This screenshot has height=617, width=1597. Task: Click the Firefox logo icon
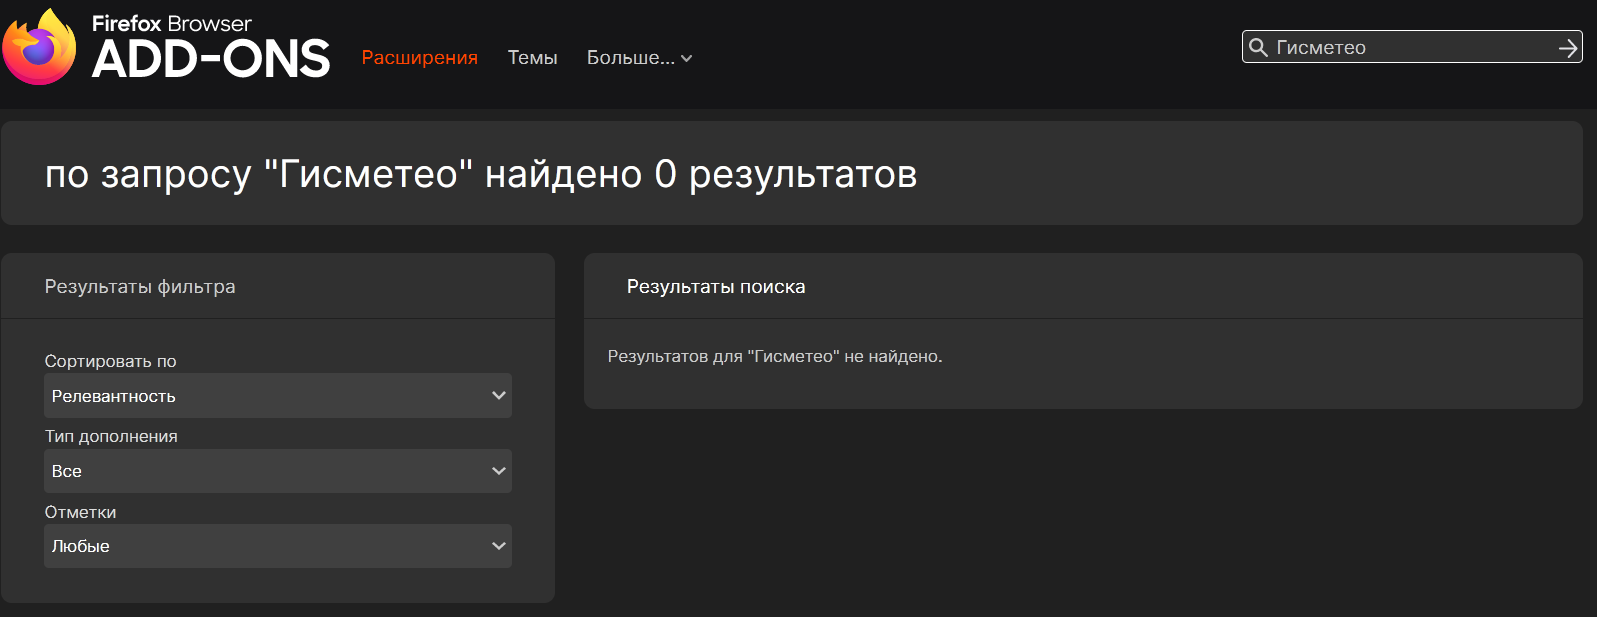[x=39, y=47]
